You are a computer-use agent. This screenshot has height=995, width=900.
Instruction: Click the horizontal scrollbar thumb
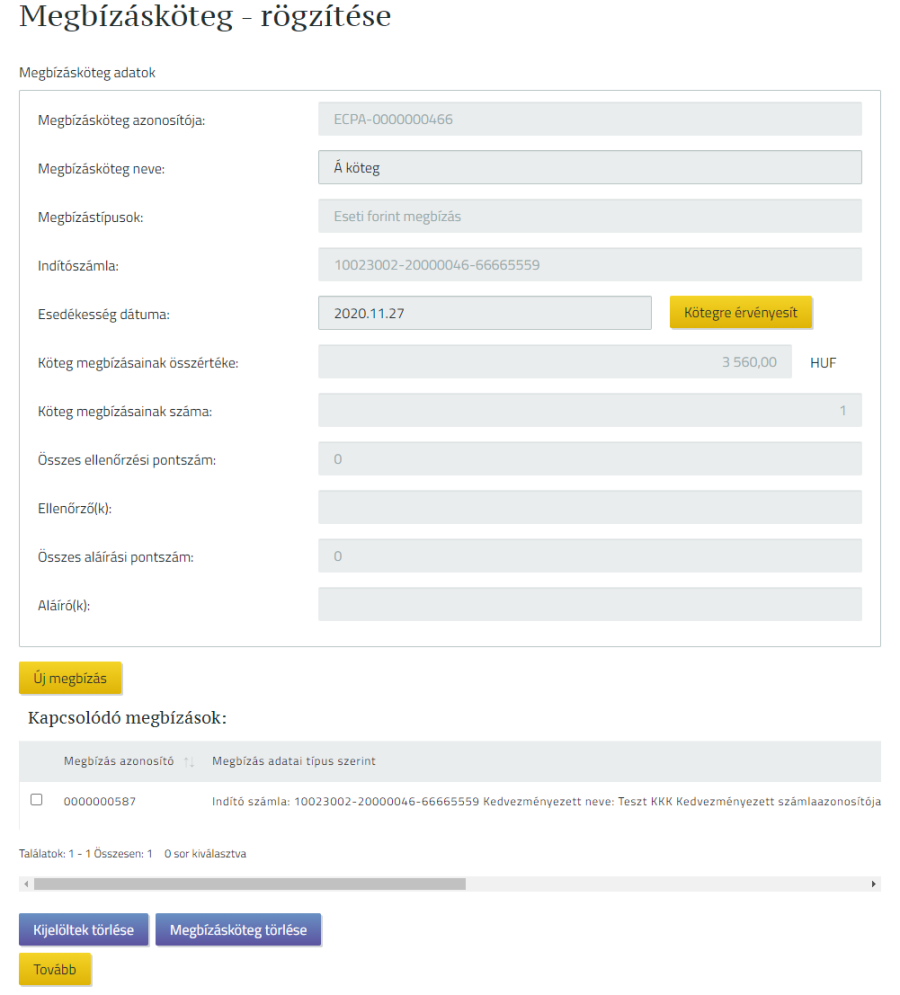pos(249,884)
